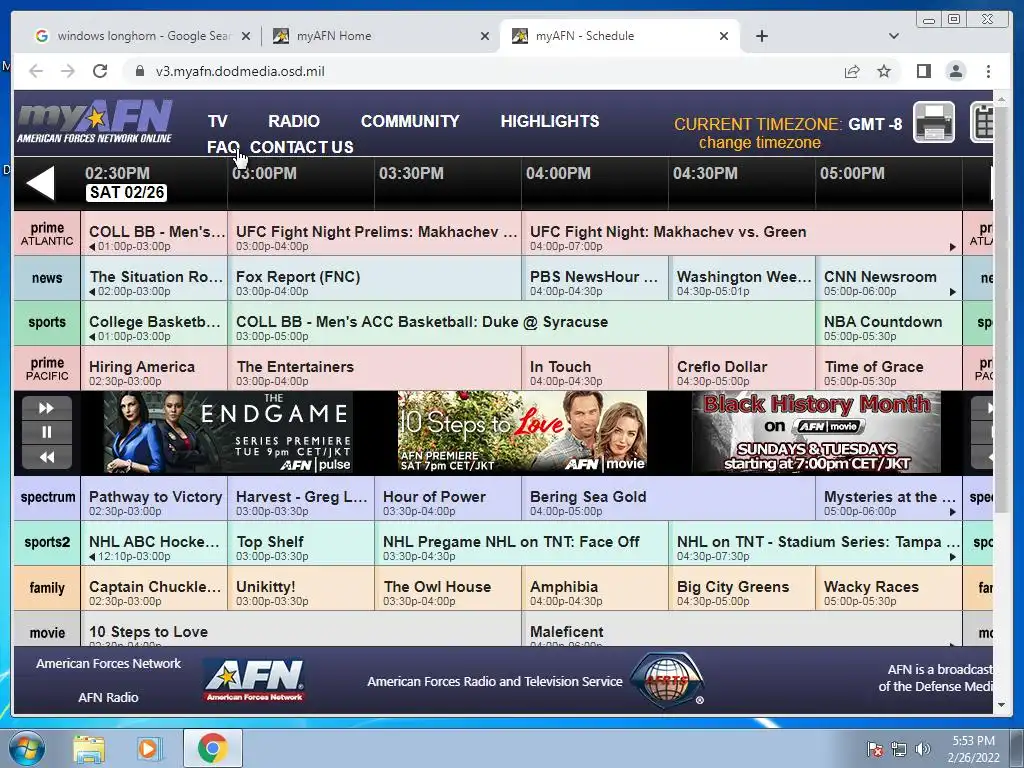Go forward in Chrome

coord(68,71)
